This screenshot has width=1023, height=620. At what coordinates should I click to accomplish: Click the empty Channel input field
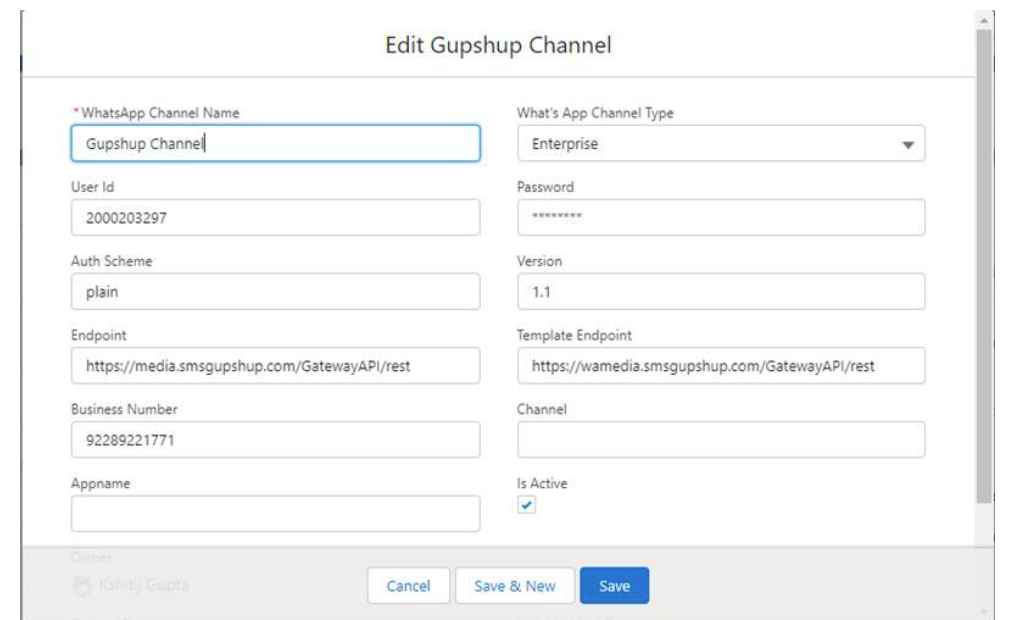pyautogui.click(x=721, y=440)
